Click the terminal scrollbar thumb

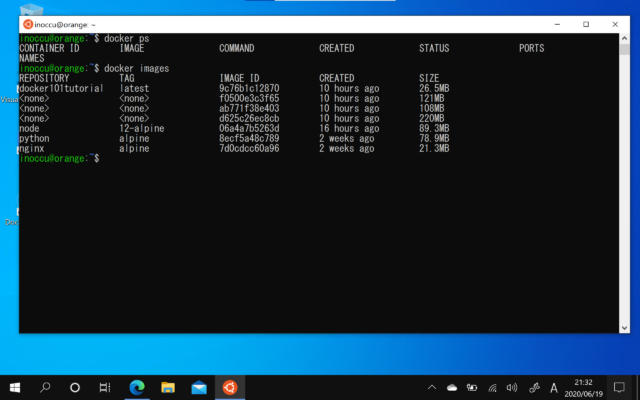[624, 49]
